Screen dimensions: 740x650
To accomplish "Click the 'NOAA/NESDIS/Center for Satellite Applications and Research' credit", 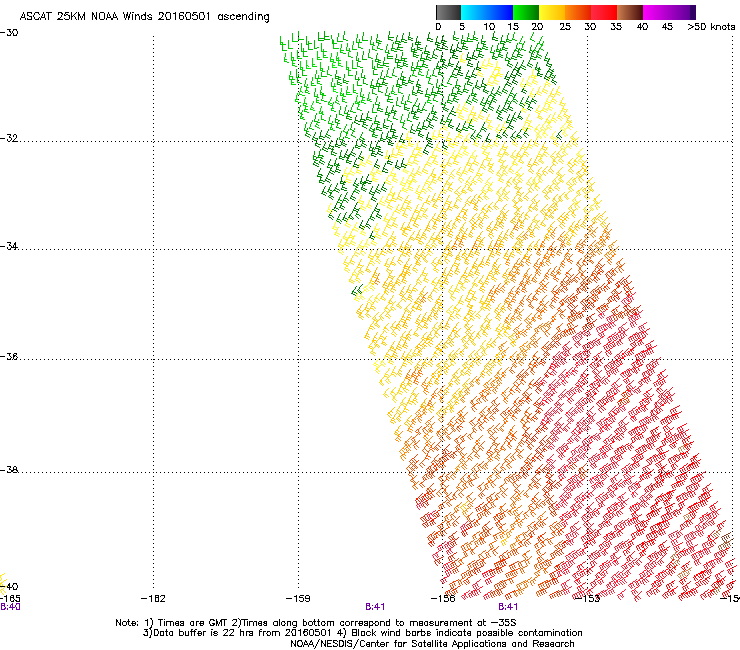I will [432, 644].
